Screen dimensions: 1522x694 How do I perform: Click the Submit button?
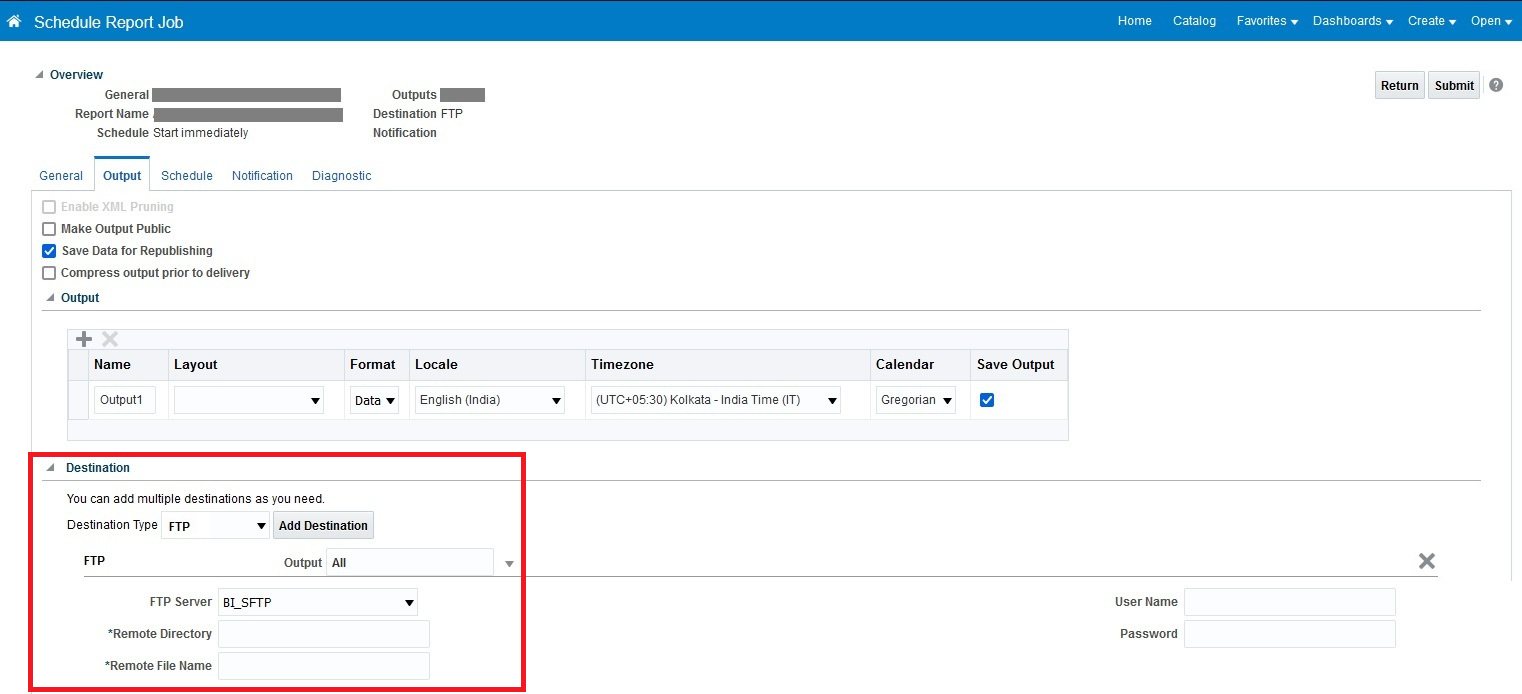(x=1454, y=85)
